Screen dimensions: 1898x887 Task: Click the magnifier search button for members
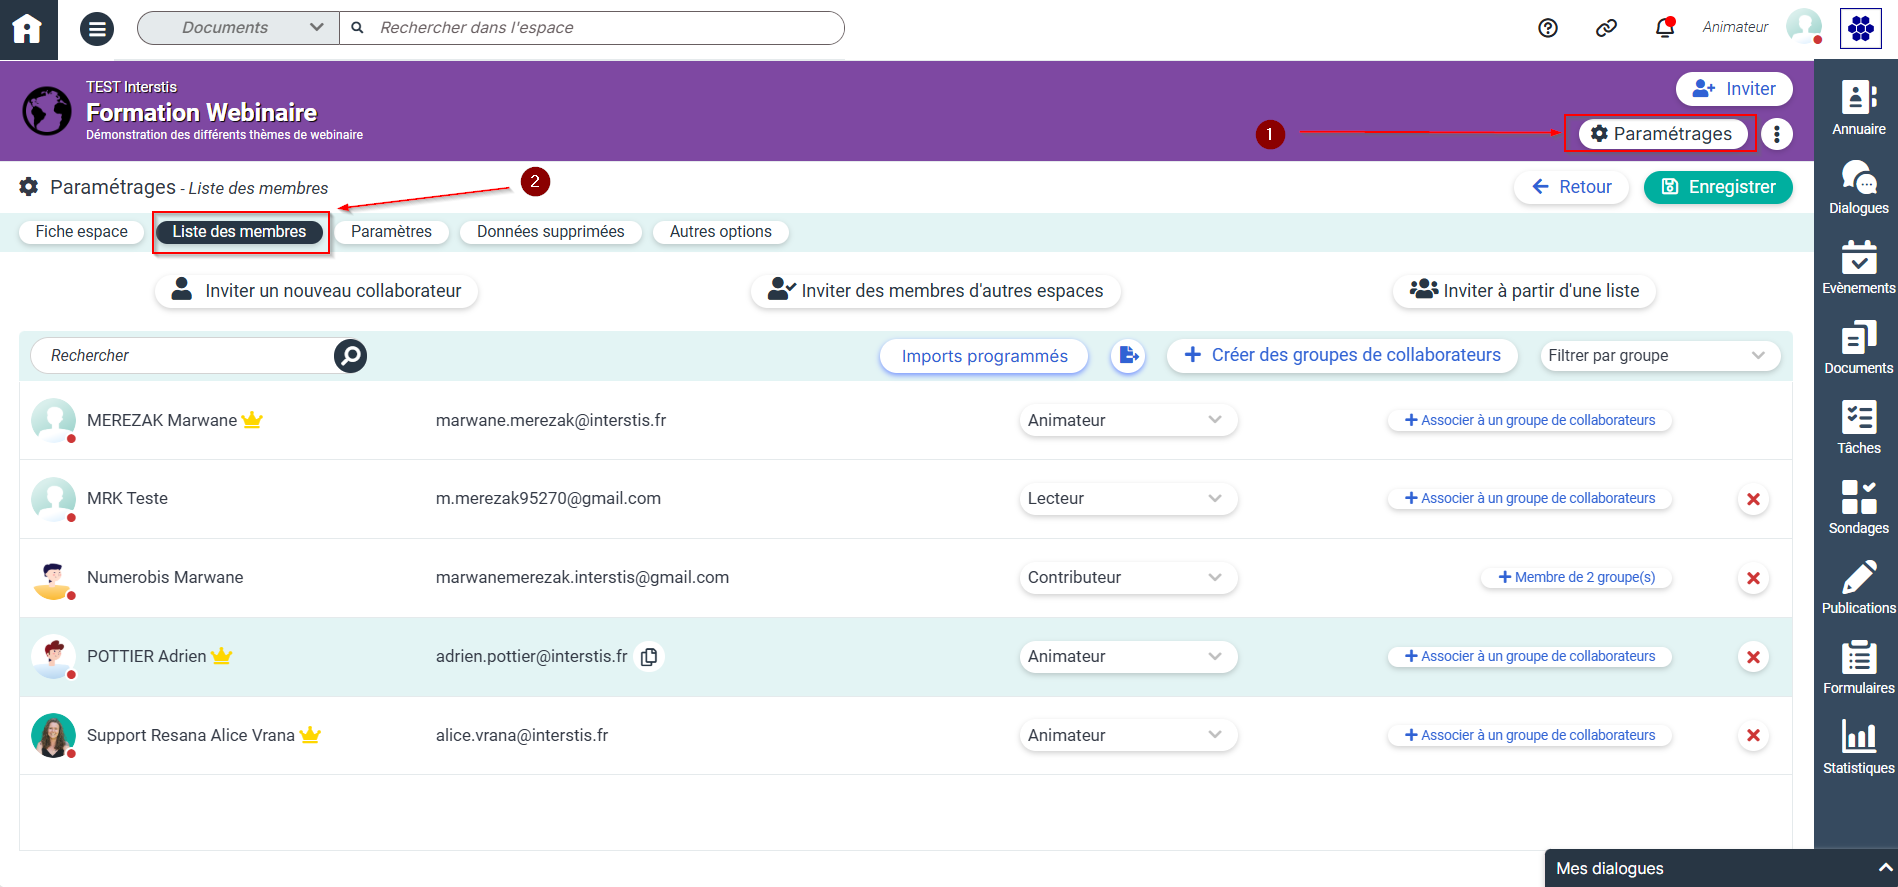(350, 356)
